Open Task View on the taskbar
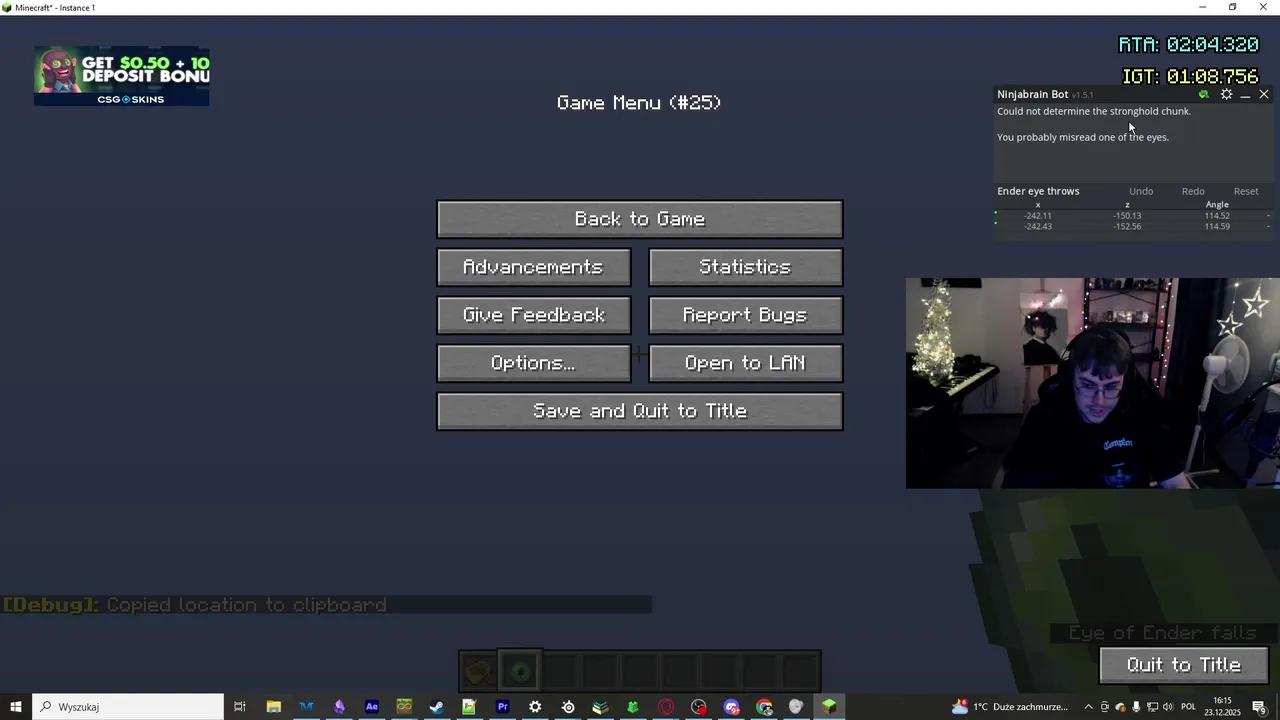 click(x=240, y=707)
